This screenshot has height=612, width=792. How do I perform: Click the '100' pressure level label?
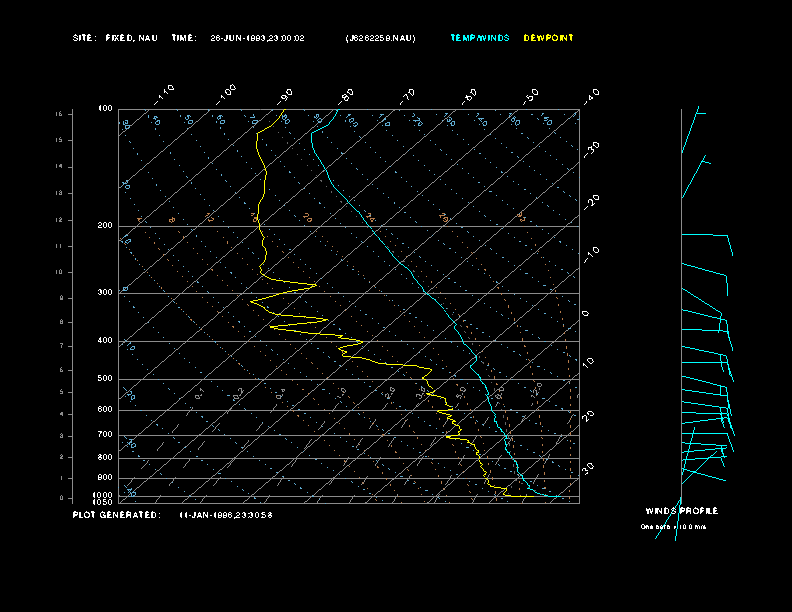coord(105,109)
